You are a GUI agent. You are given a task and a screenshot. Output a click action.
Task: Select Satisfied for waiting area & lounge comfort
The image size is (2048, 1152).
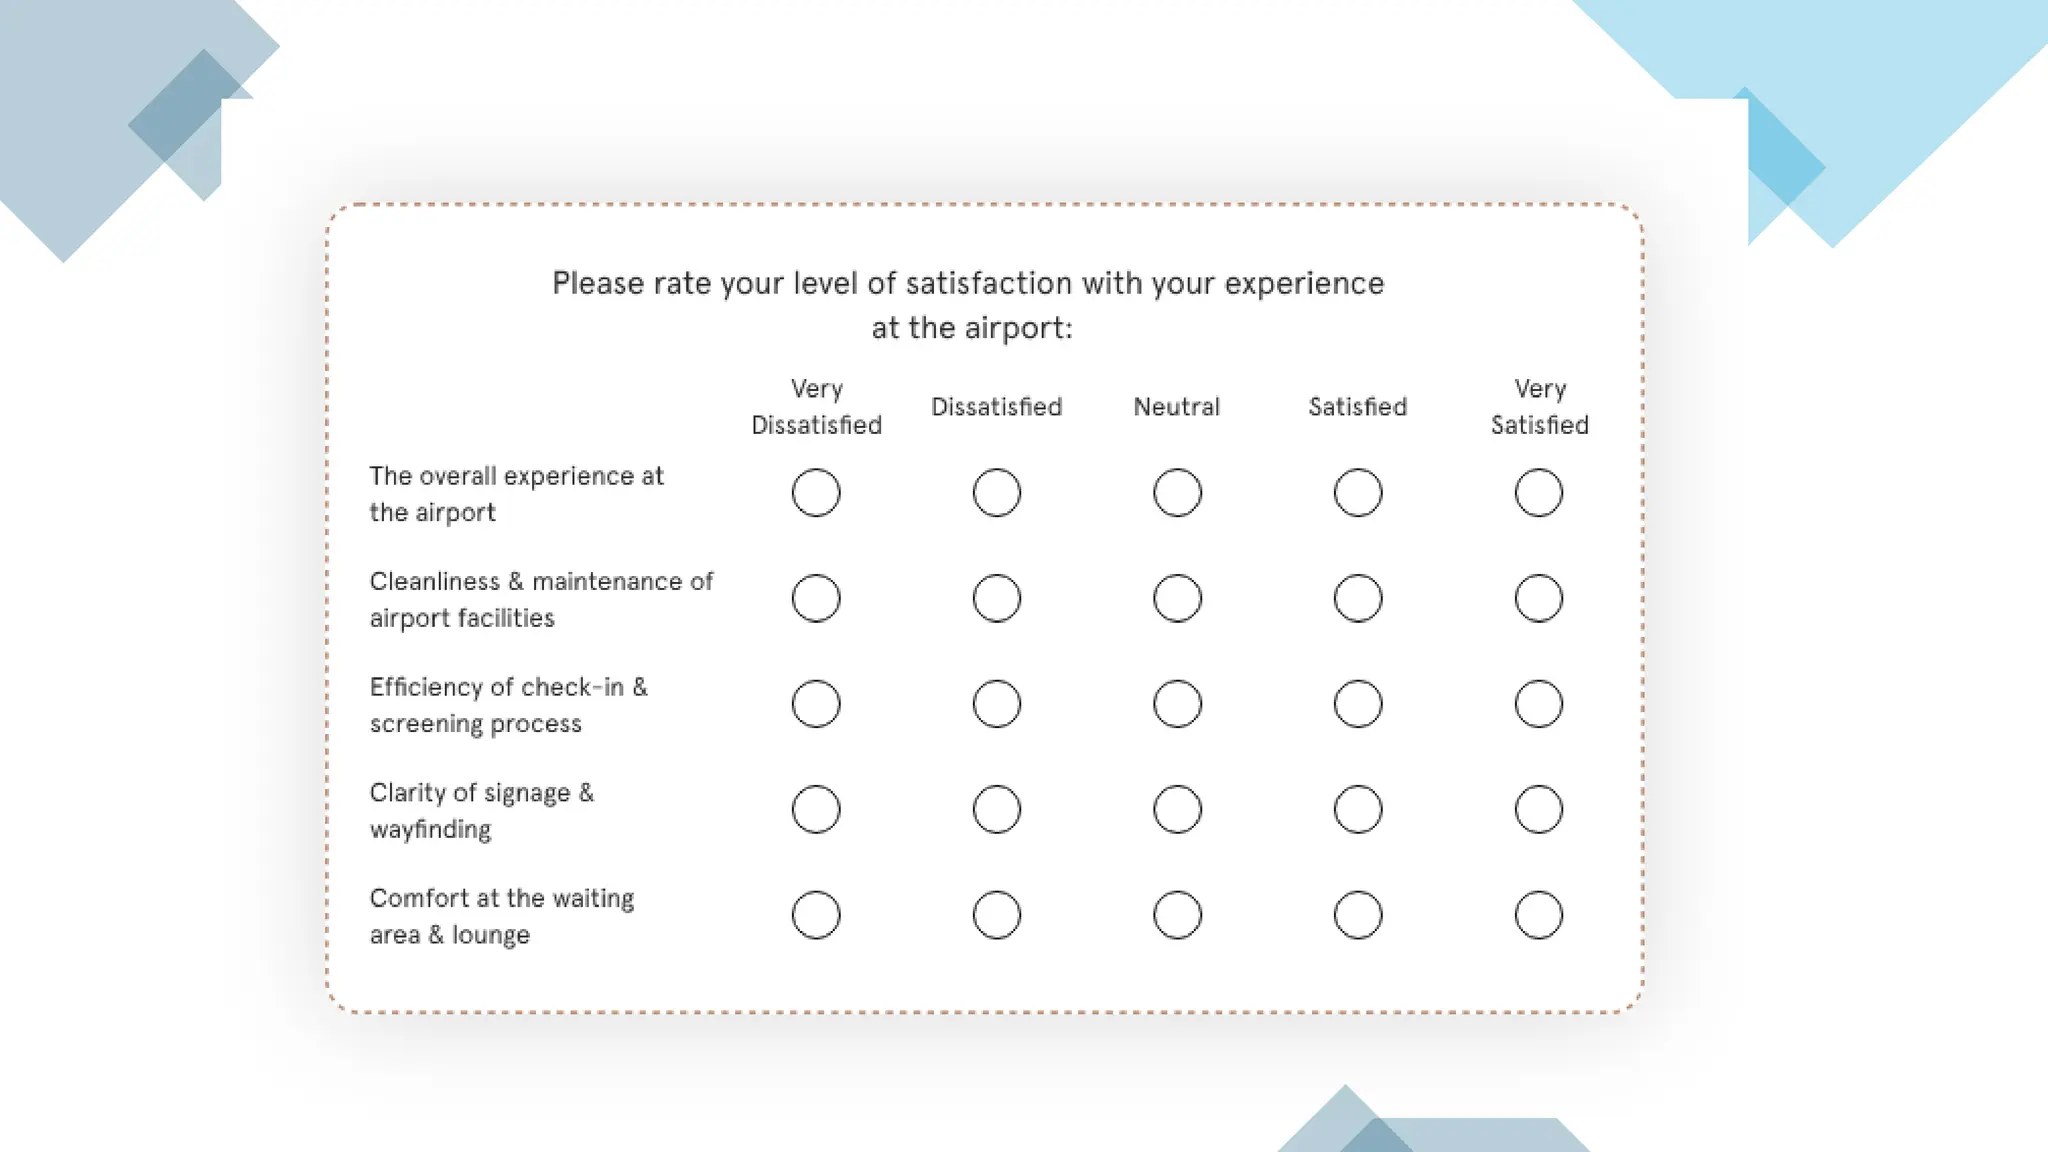click(x=1357, y=915)
